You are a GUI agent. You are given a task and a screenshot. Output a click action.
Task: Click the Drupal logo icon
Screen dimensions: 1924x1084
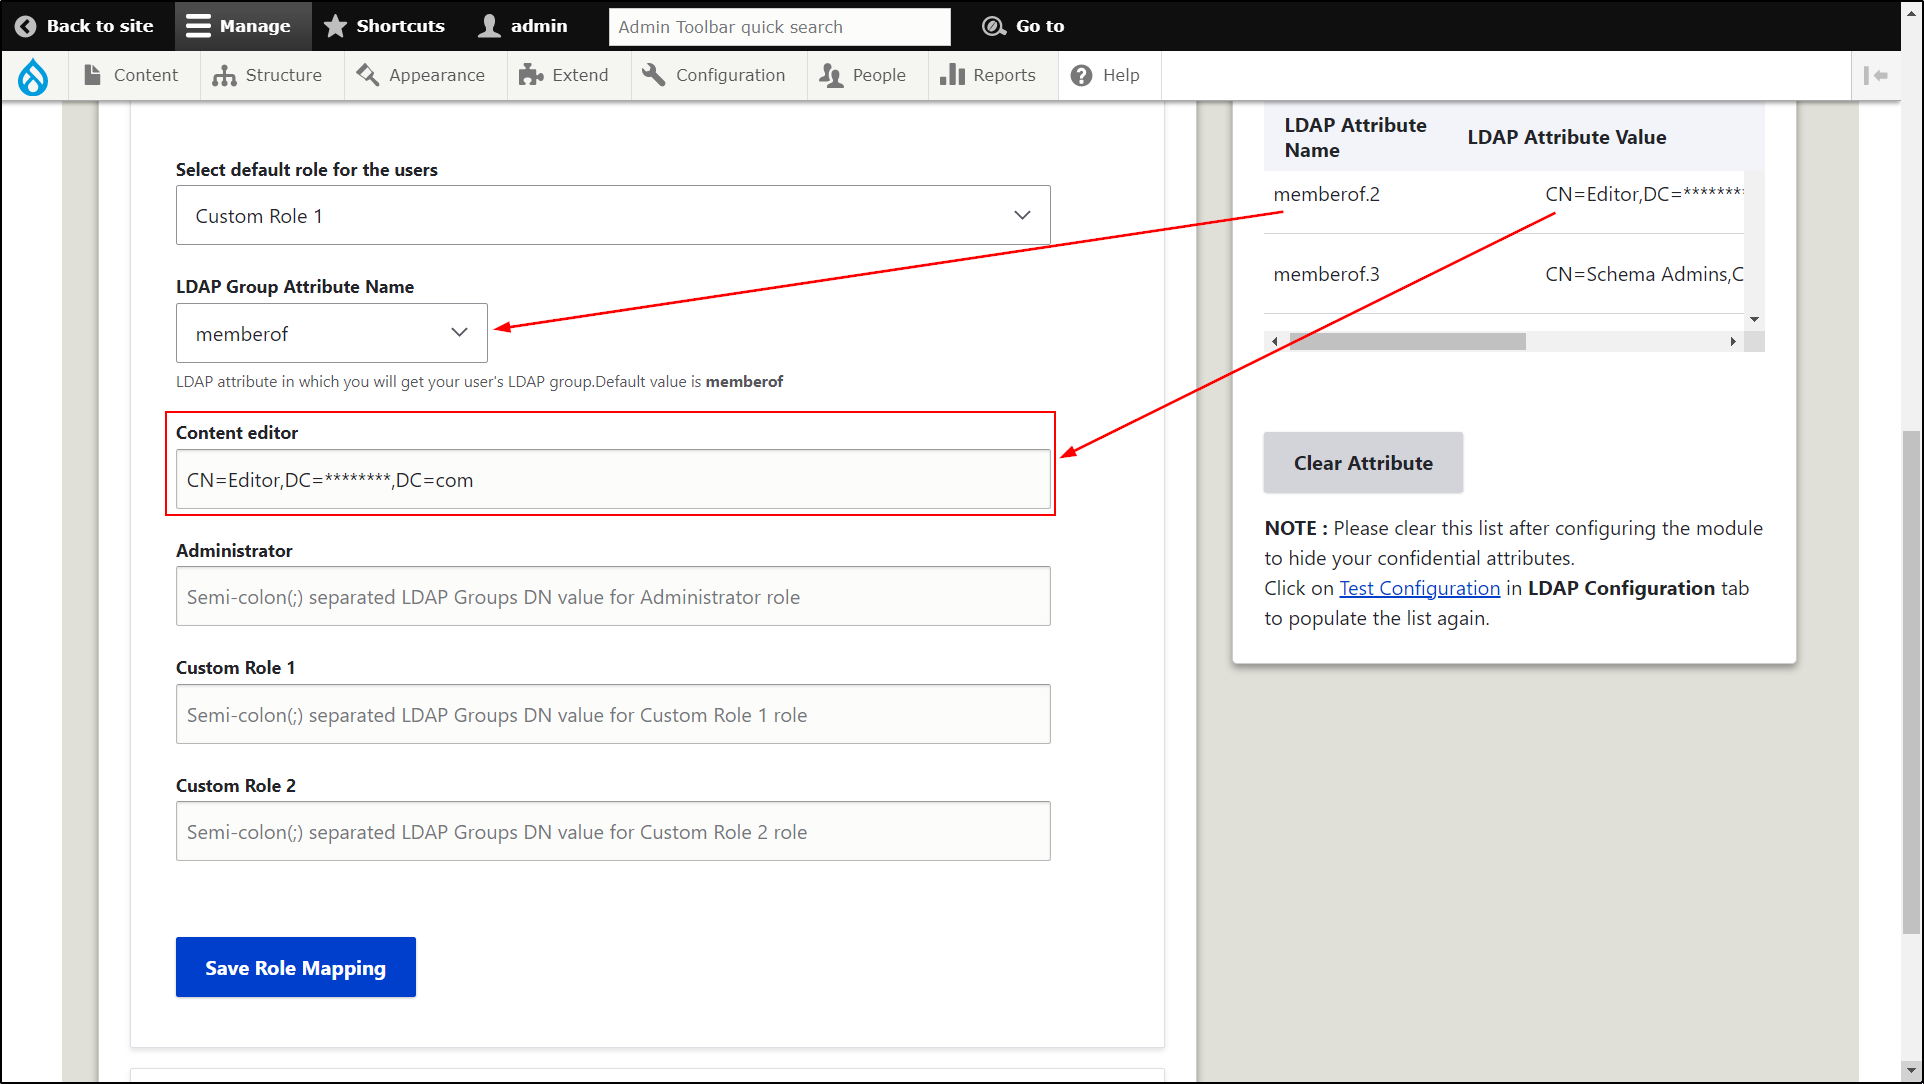(x=33, y=75)
